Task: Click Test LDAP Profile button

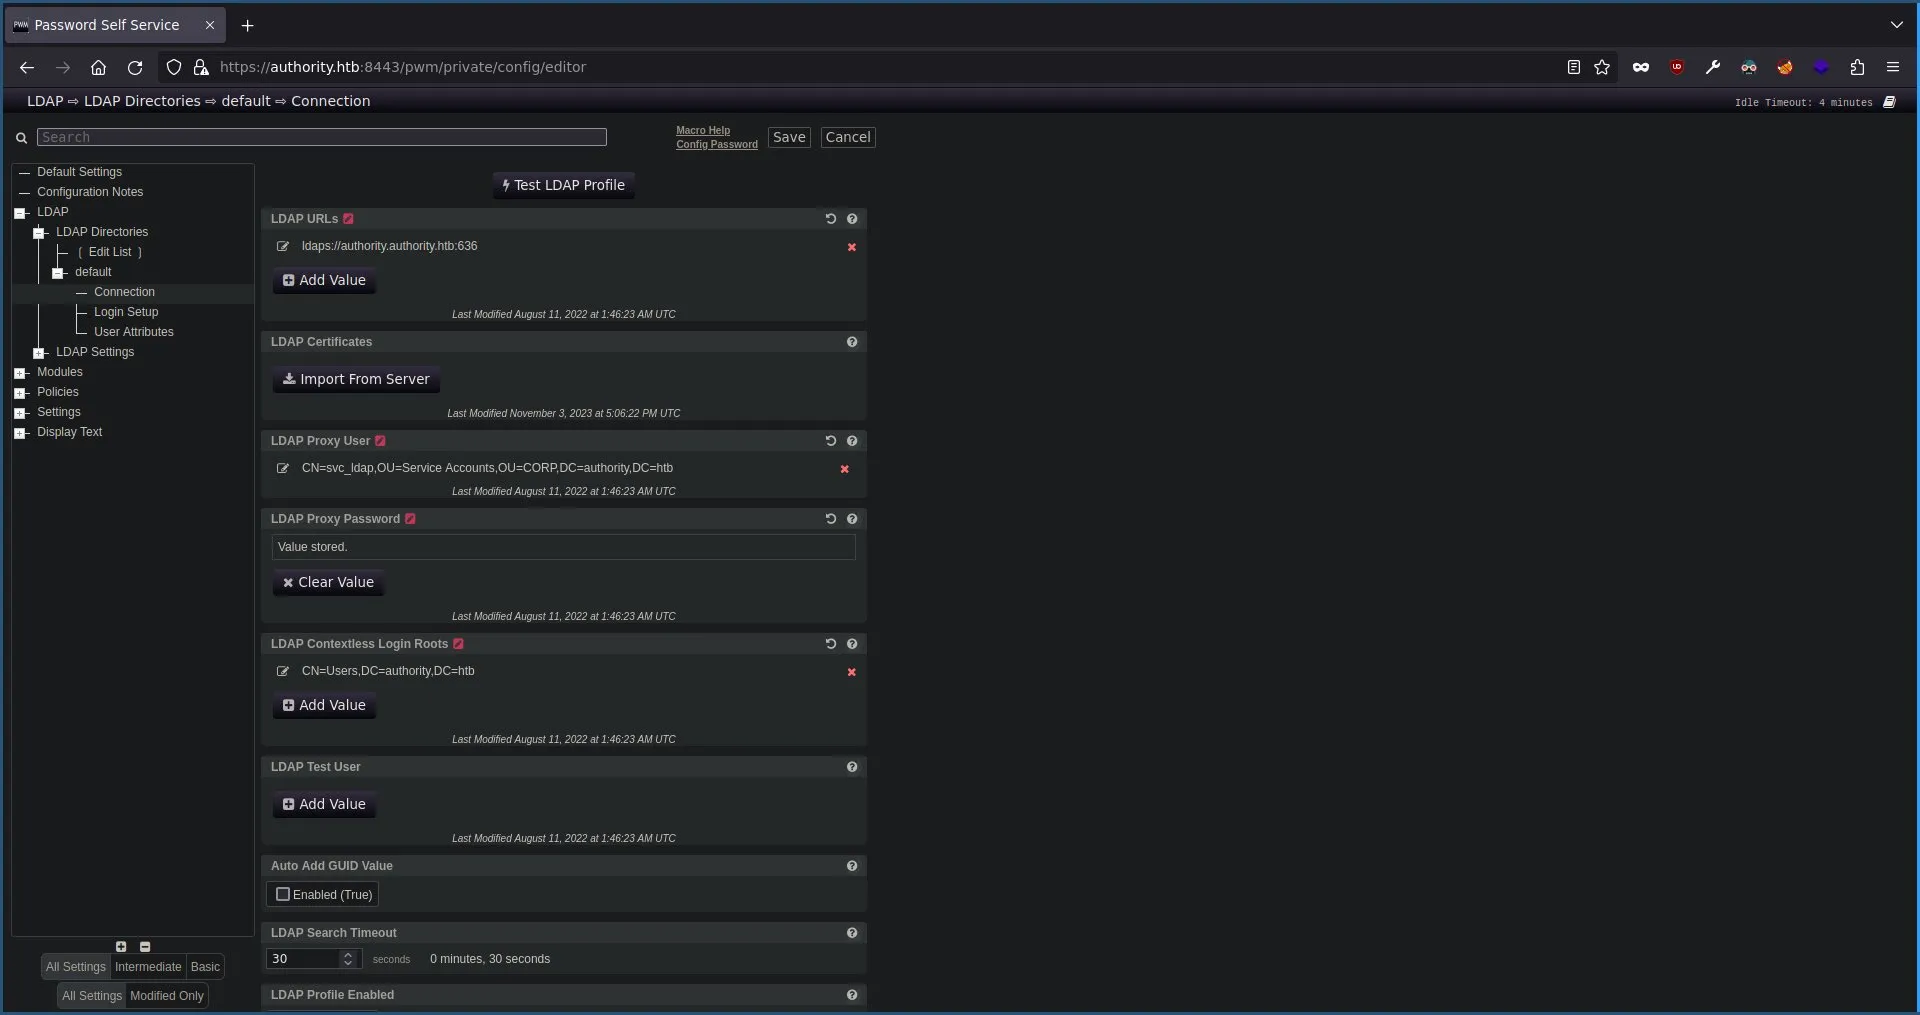Action: click(x=564, y=185)
